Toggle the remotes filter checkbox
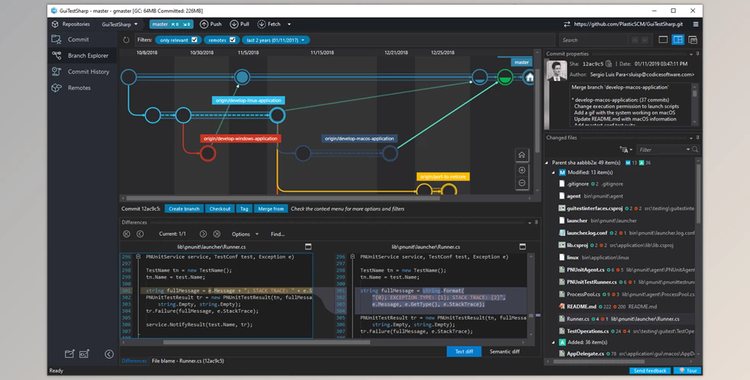 coord(232,40)
